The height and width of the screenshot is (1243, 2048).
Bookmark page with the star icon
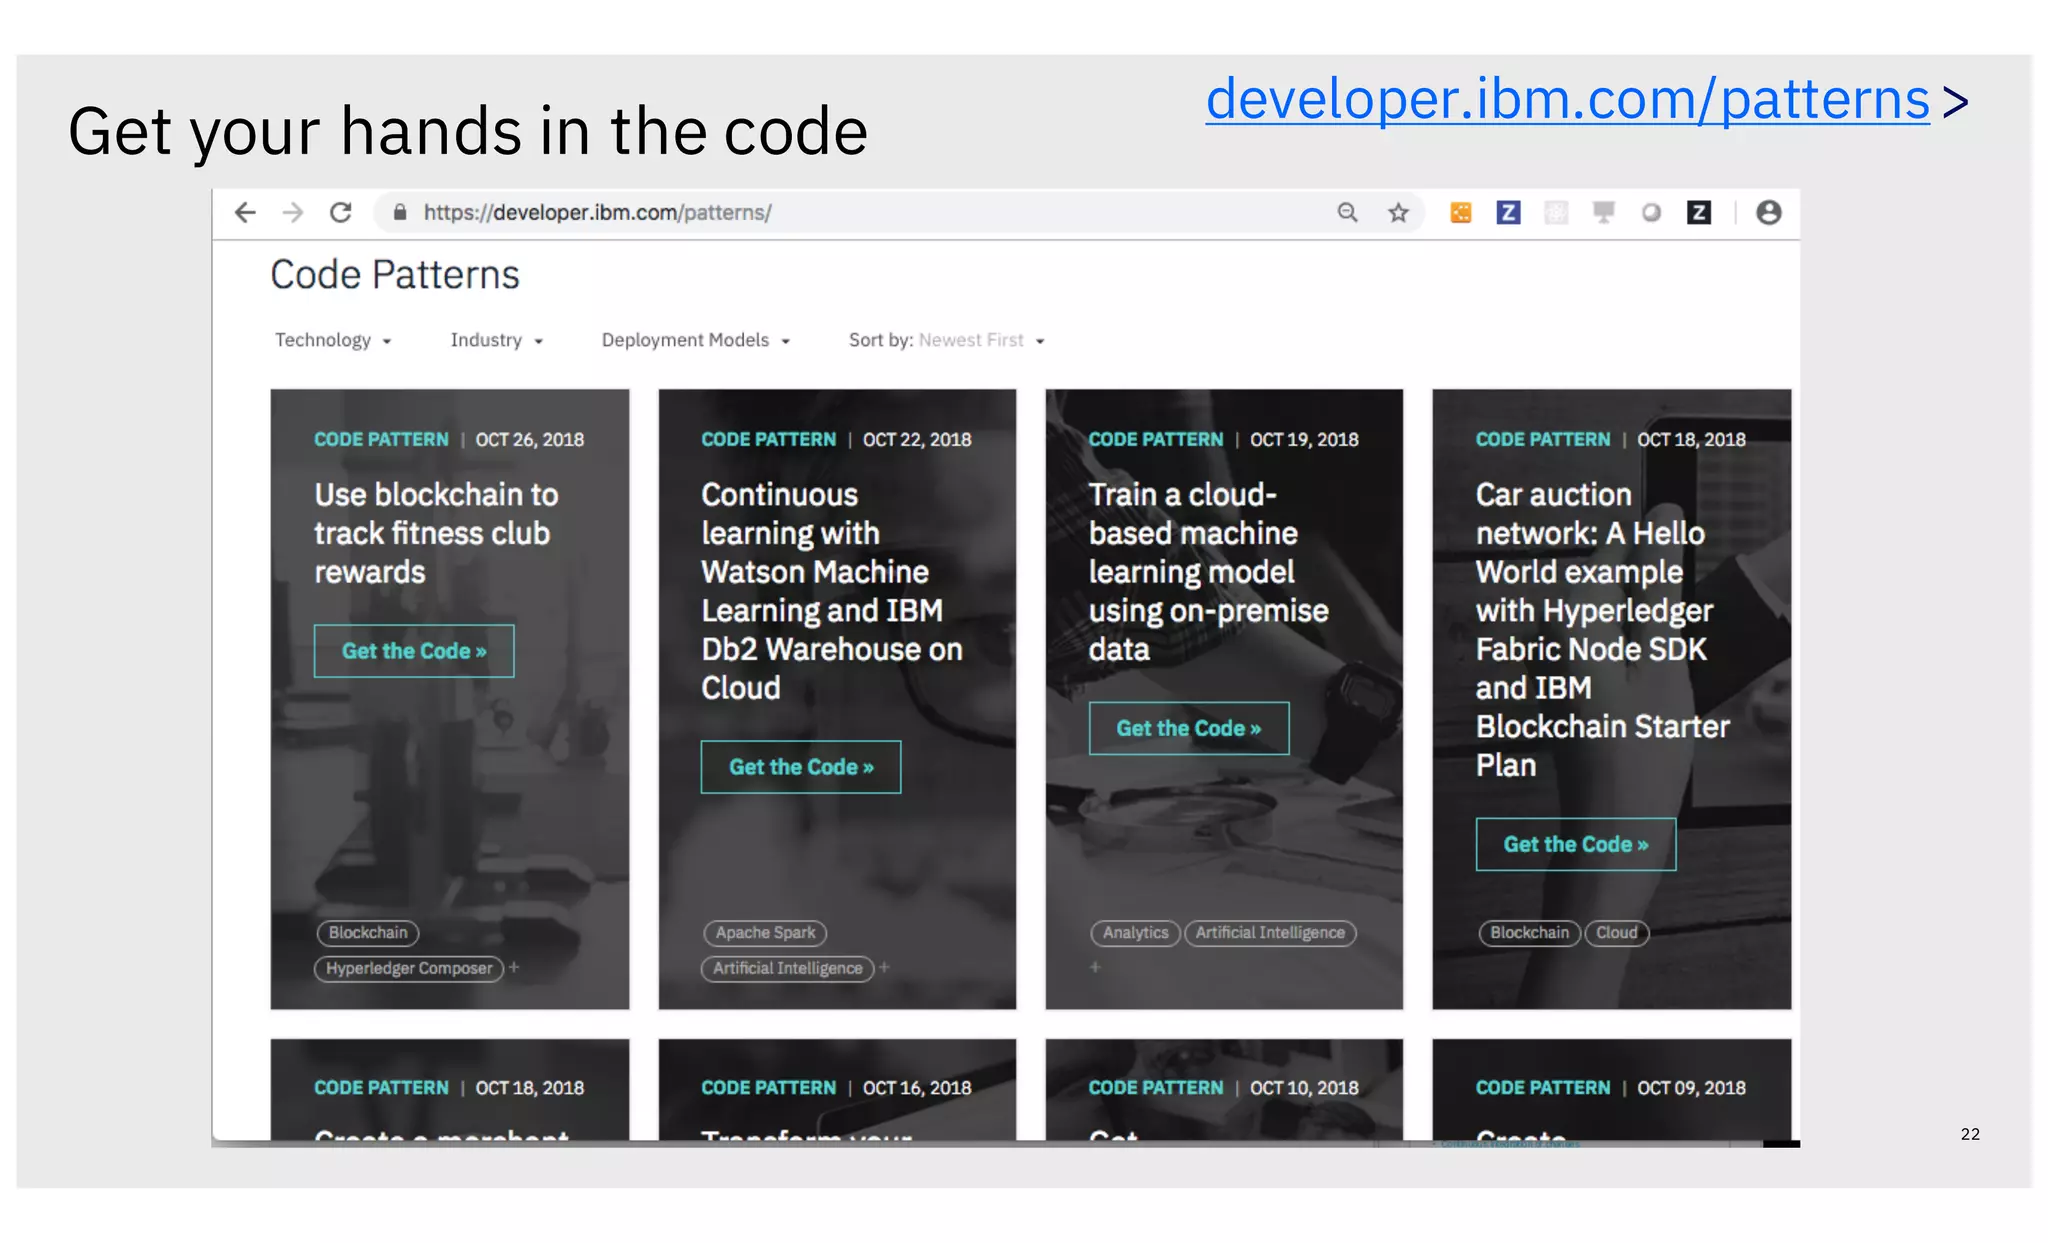click(x=1398, y=212)
